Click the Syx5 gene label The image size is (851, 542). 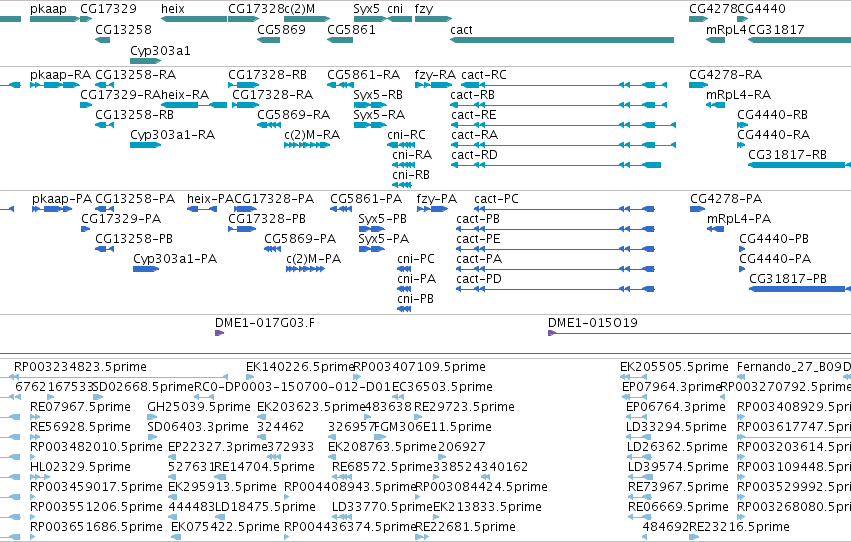[366, 9]
